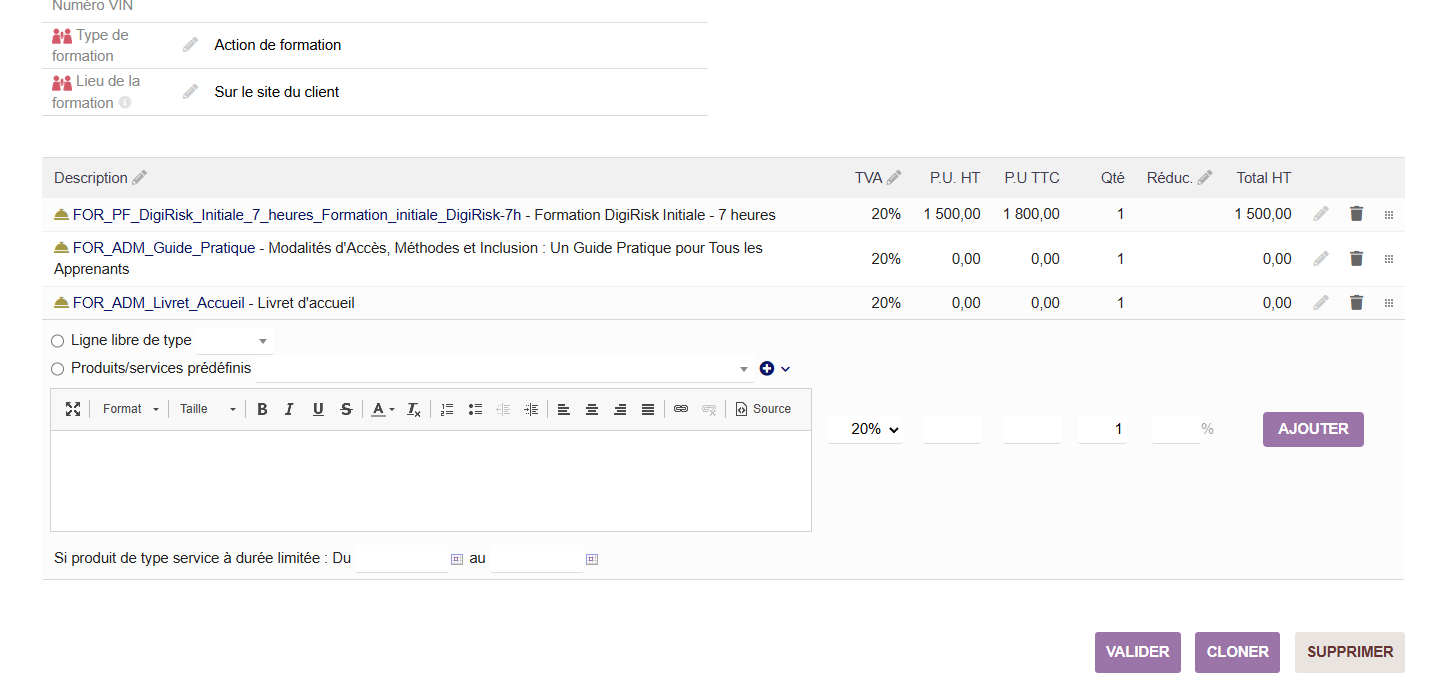Open the Taille font size dropdown
The width and height of the screenshot is (1435, 699).
207,409
